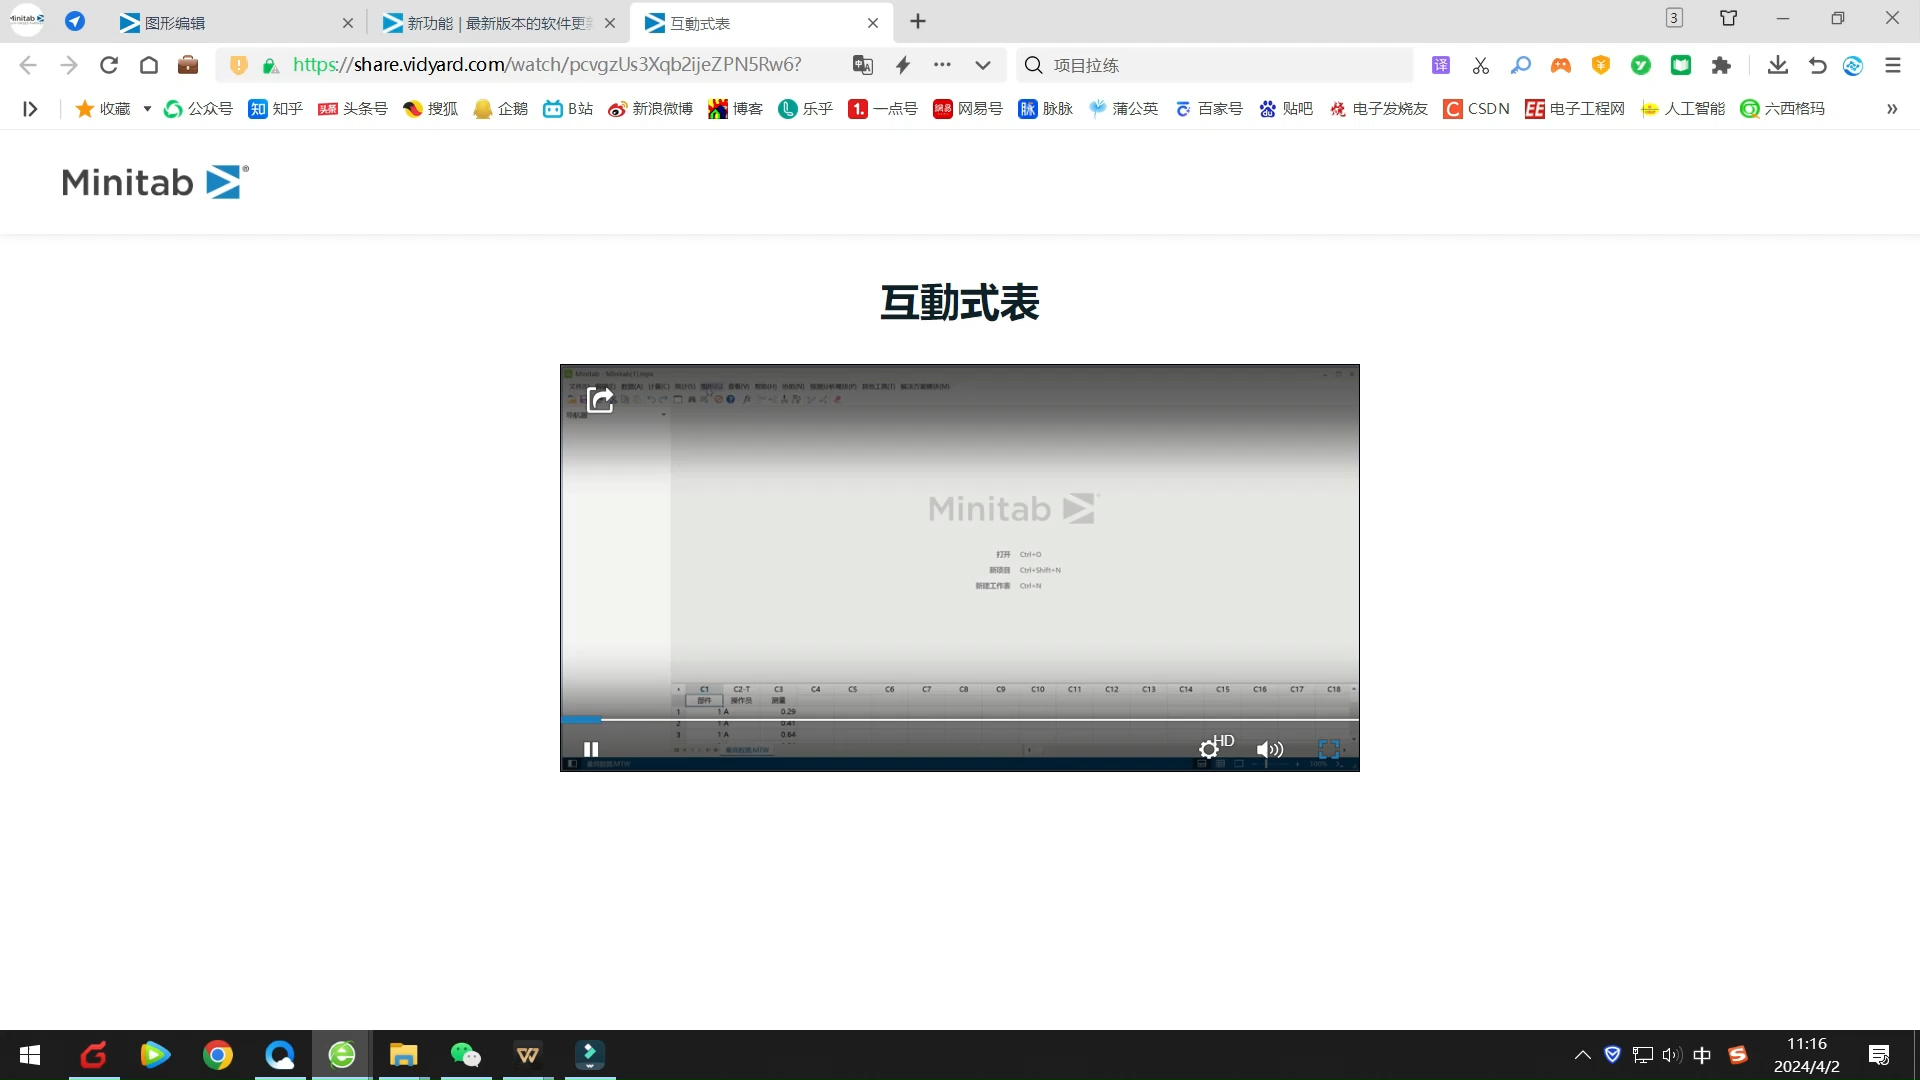Close the 互動式表 tab
The width and height of the screenshot is (1920, 1080).
click(x=873, y=23)
